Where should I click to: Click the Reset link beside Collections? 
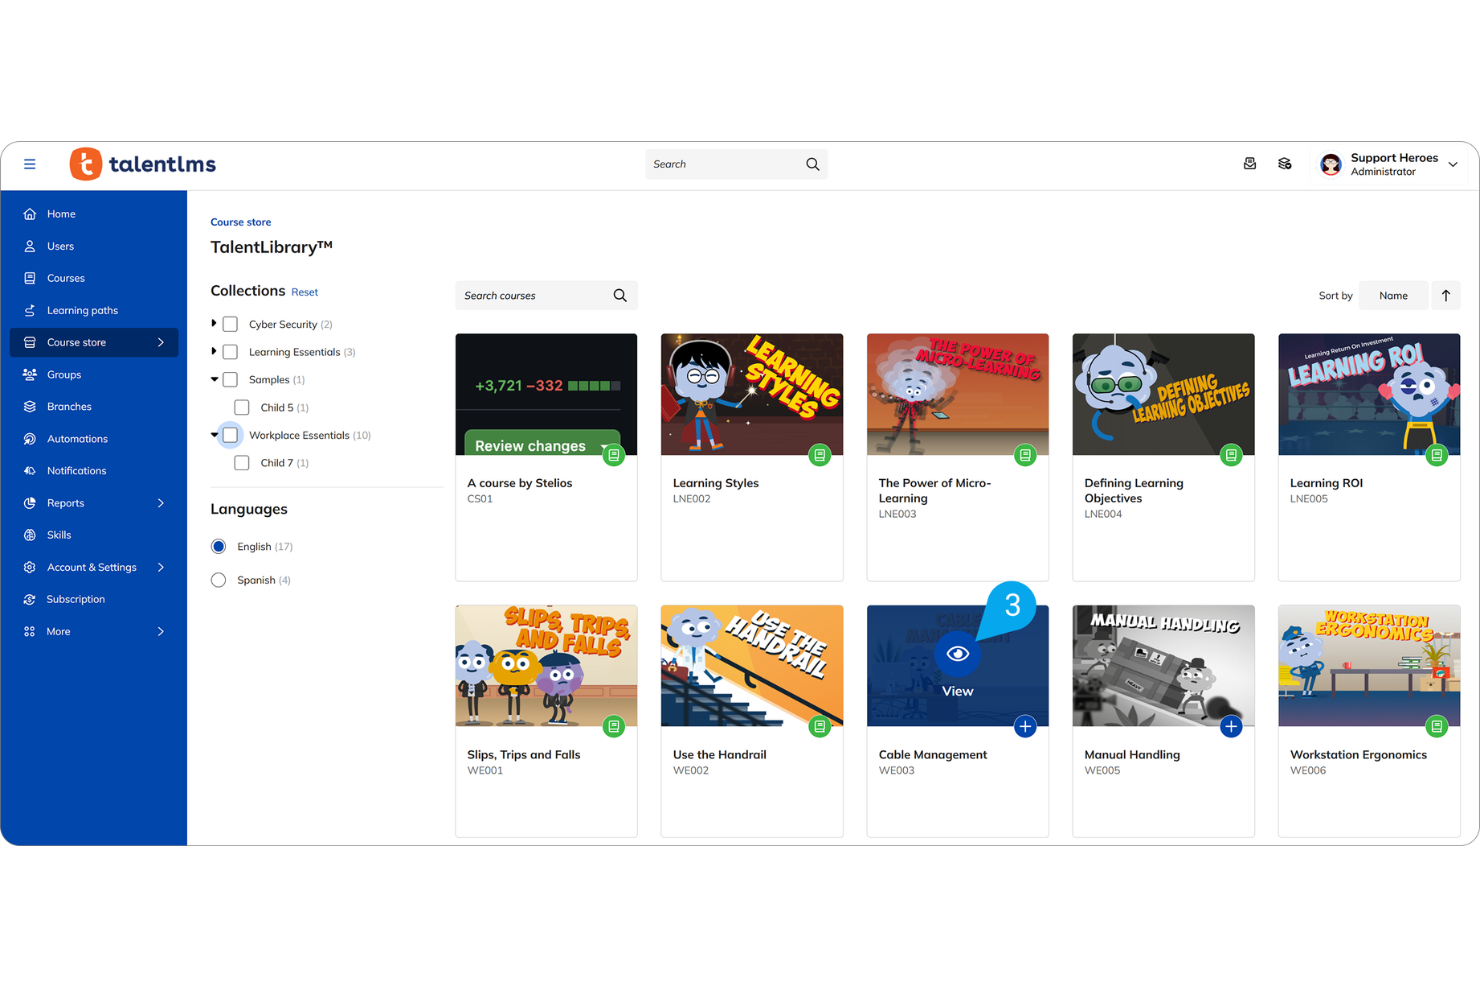[304, 292]
